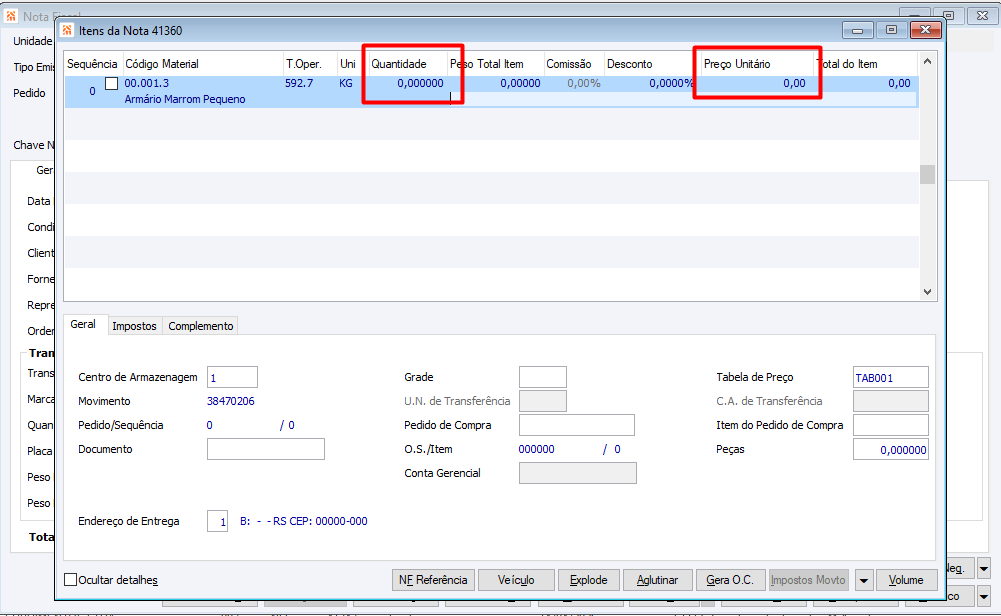1001x616 pixels.
Task: Click the Armário Marrom Pequeno description
Action: point(184,99)
